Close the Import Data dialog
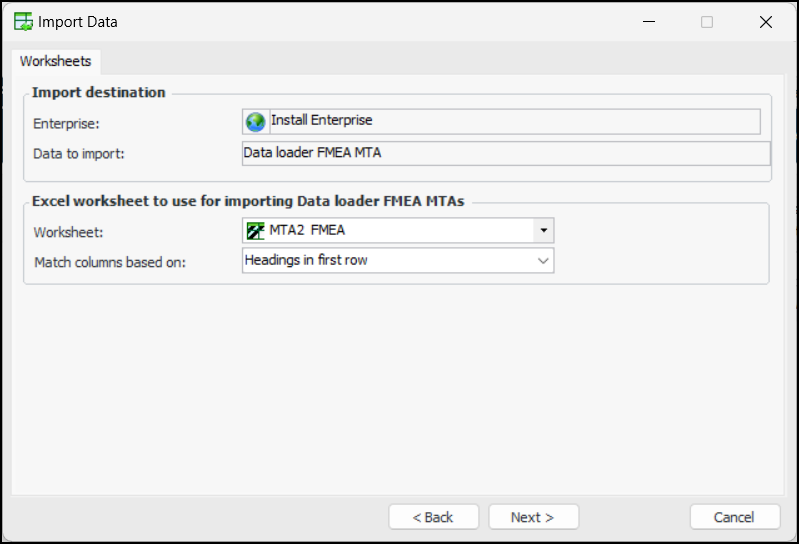The image size is (799, 544). point(766,21)
